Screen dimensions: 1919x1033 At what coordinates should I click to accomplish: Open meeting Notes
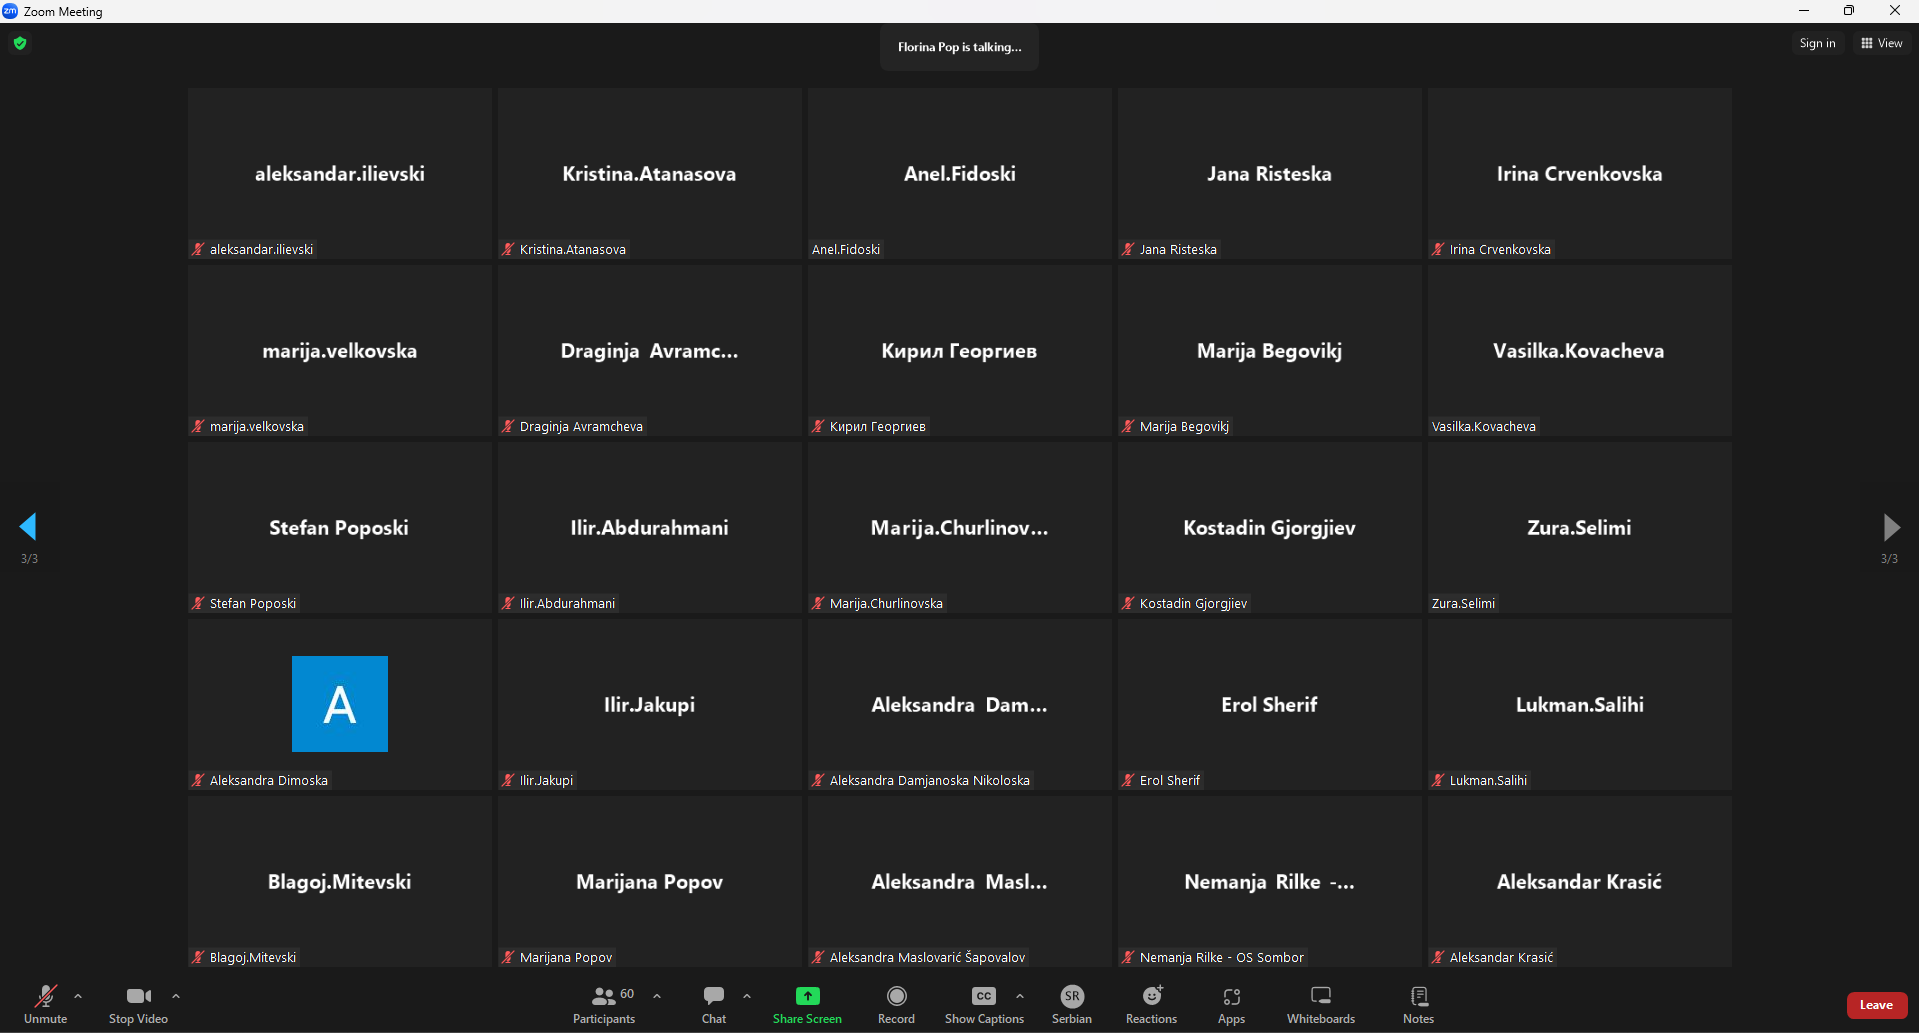pyautogui.click(x=1419, y=1004)
